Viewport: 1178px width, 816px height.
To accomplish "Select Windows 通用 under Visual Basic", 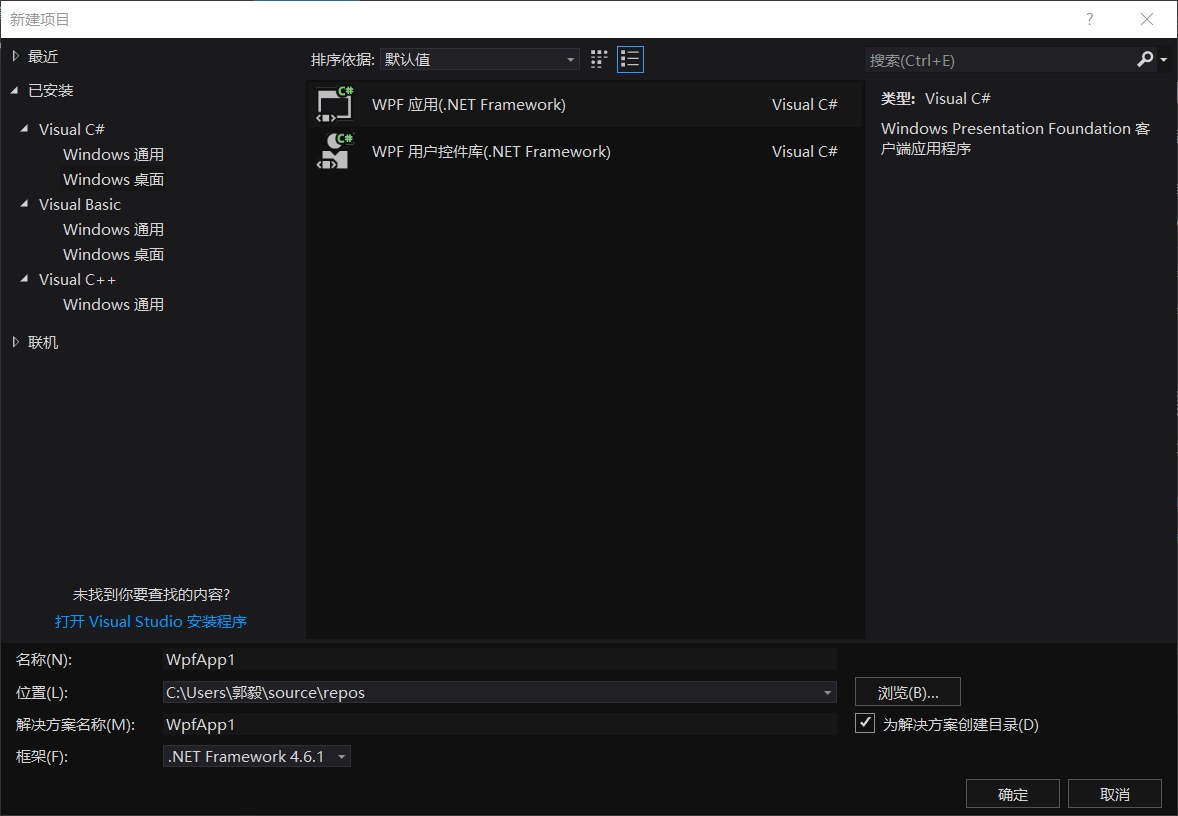I will coord(113,229).
